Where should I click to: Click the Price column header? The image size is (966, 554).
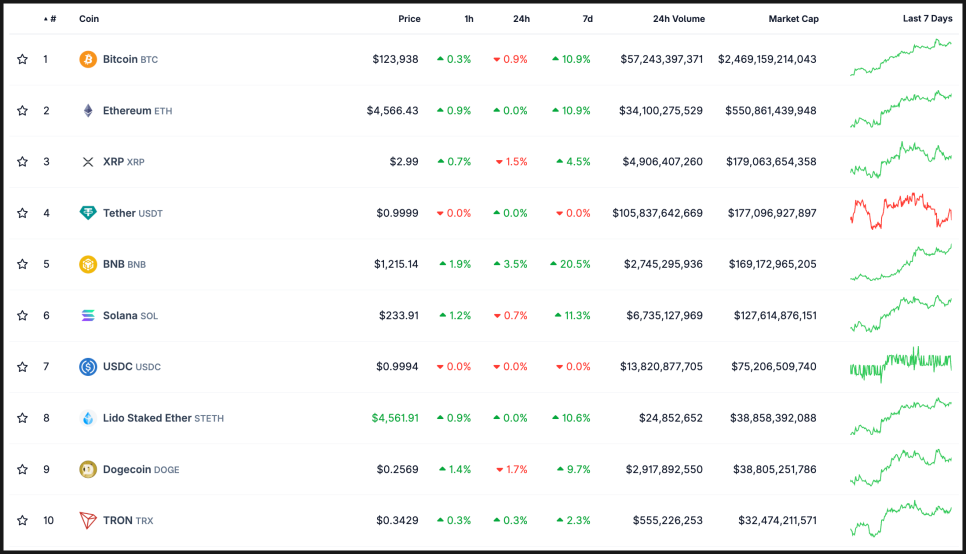pyautogui.click(x=409, y=19)
